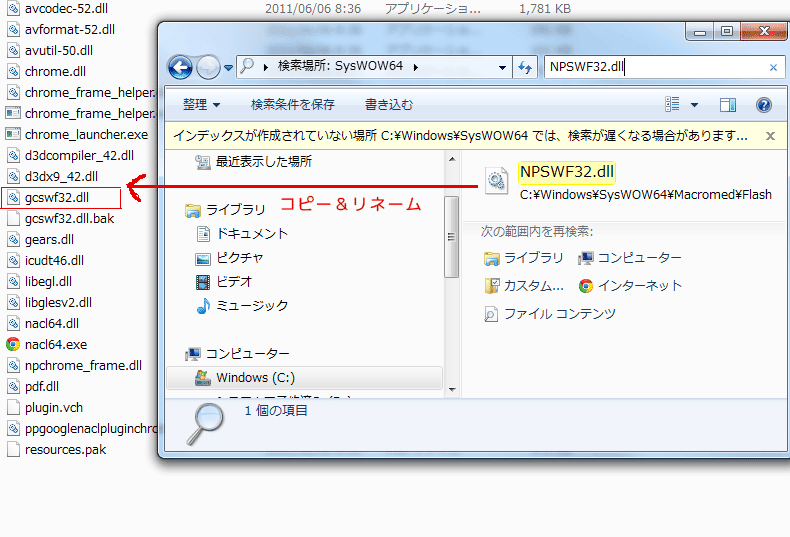Dismiss the index warning information bar
This screenshot has width=790, height=537.
[770, 136]
